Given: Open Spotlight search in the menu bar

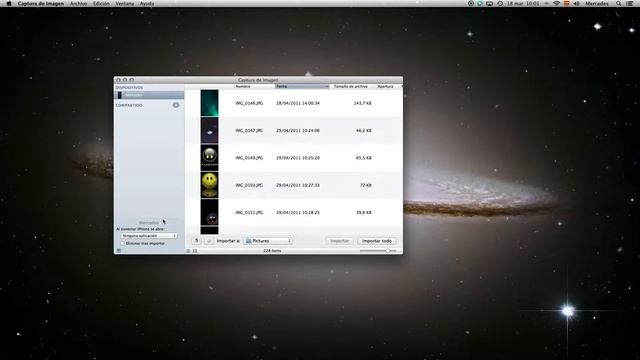Looking at the screenshot, I should [619, 3].
